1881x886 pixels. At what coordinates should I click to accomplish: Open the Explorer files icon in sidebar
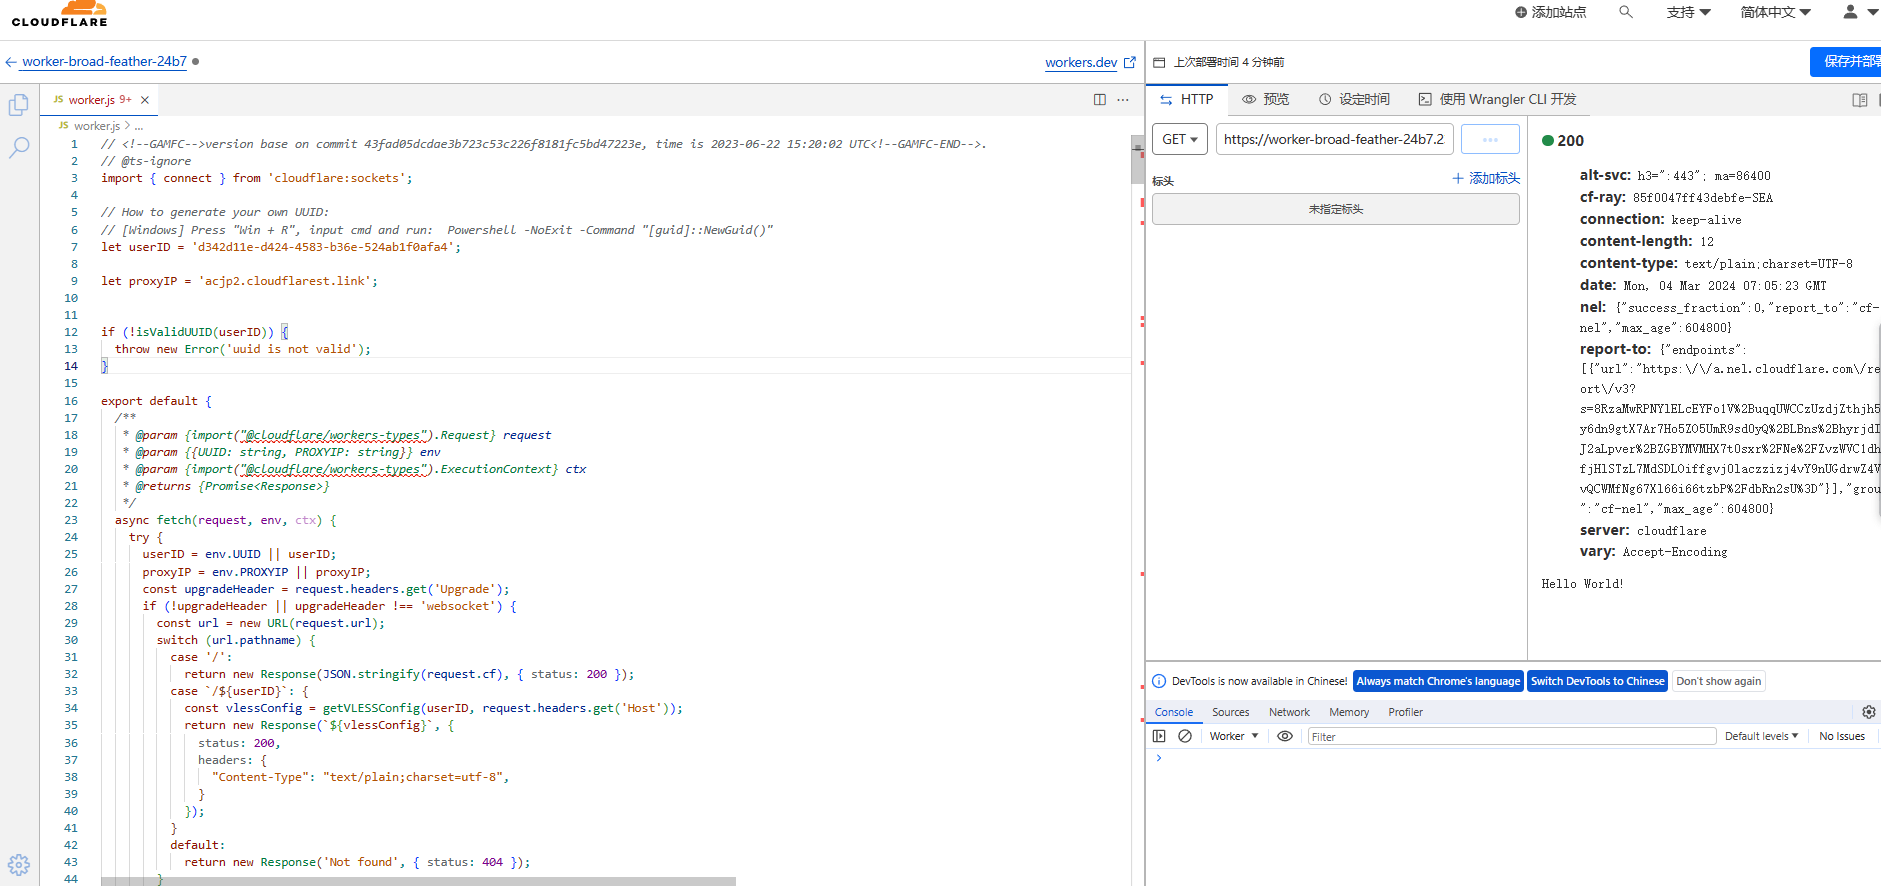click(18, 105)
